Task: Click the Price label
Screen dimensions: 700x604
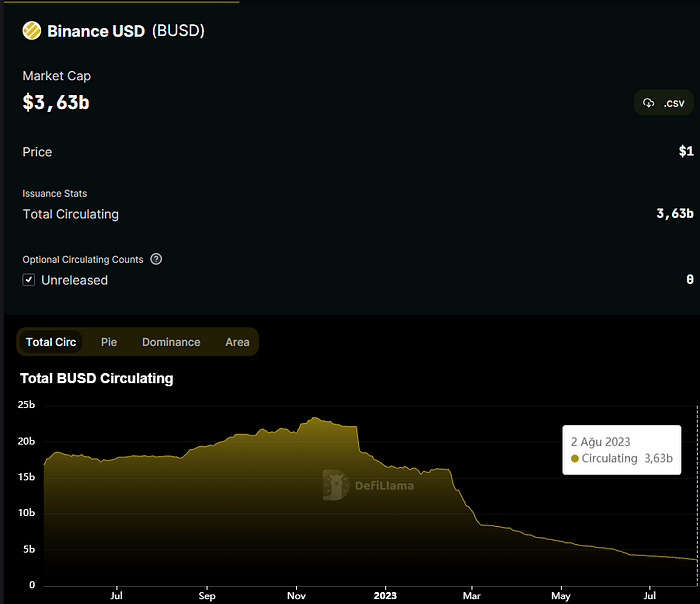Action: coord(37,152)
